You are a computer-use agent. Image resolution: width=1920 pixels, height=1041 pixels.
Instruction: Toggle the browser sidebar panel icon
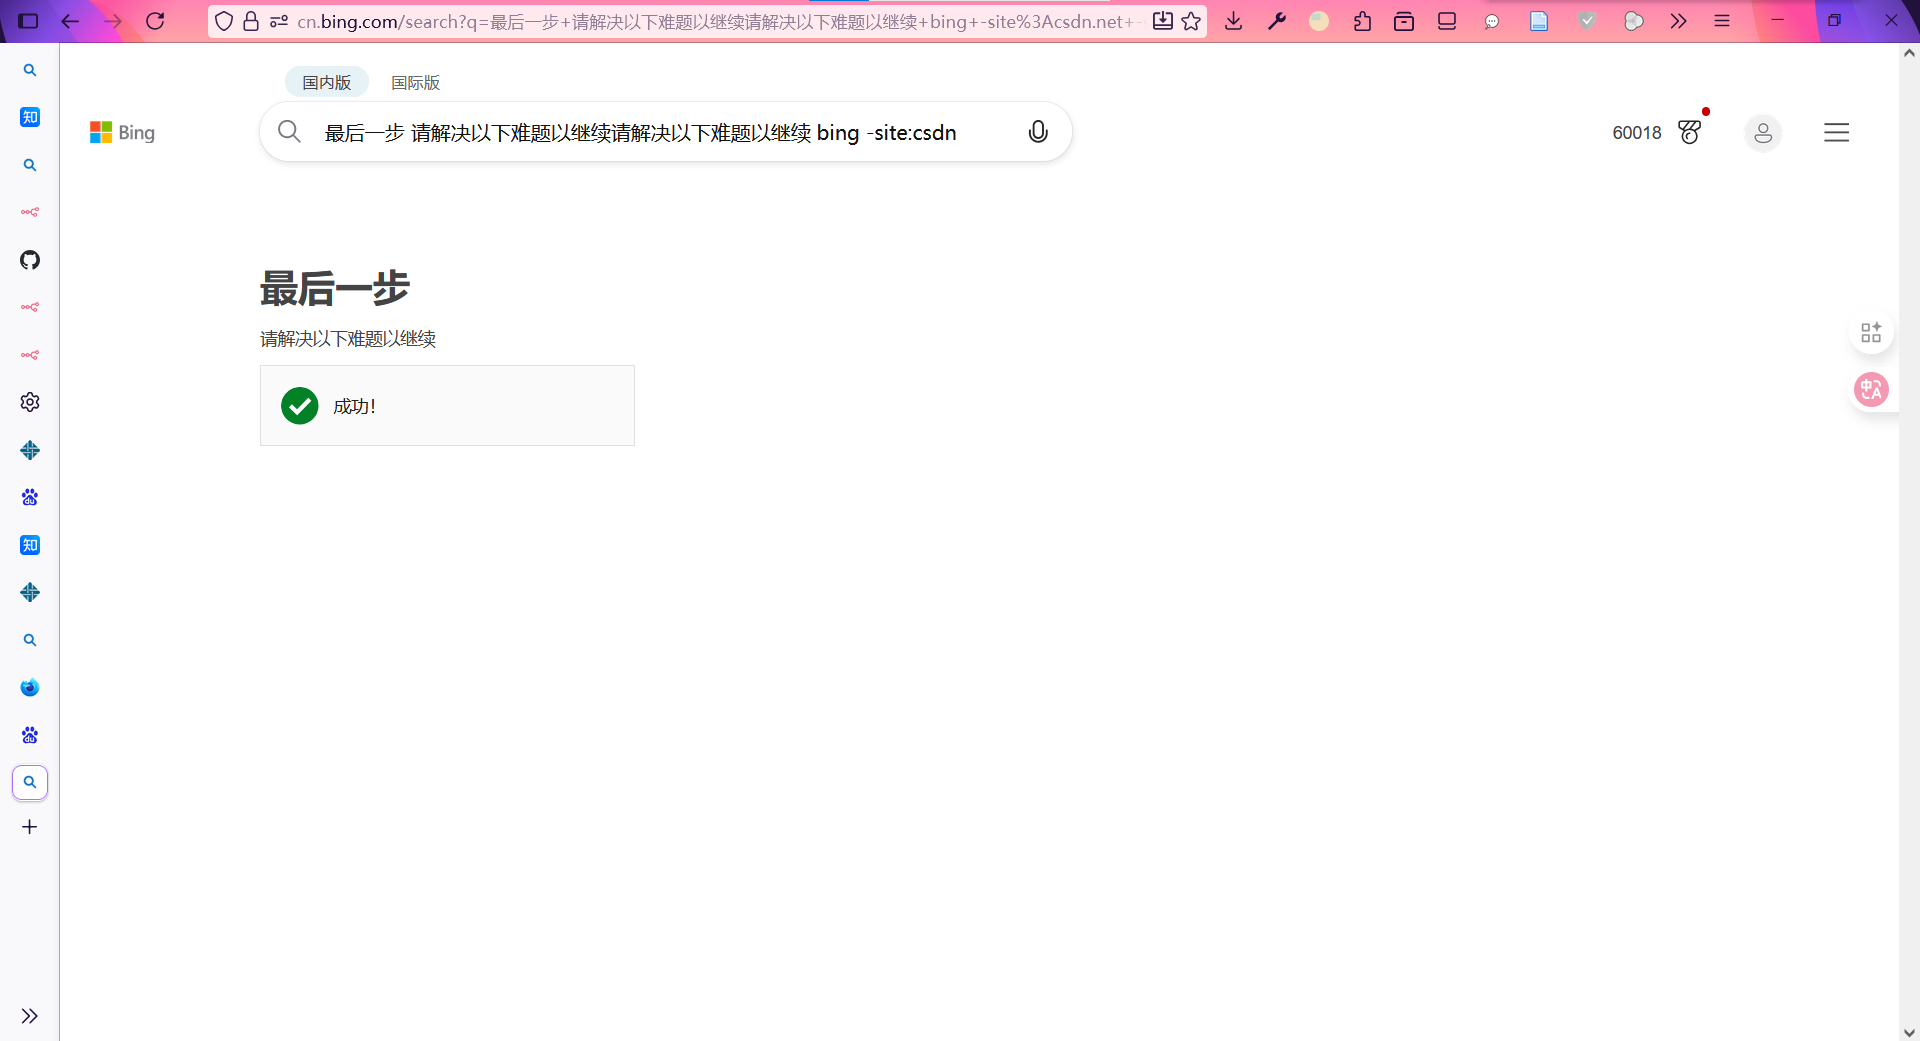pyautogui.click(x=28, y=20)
